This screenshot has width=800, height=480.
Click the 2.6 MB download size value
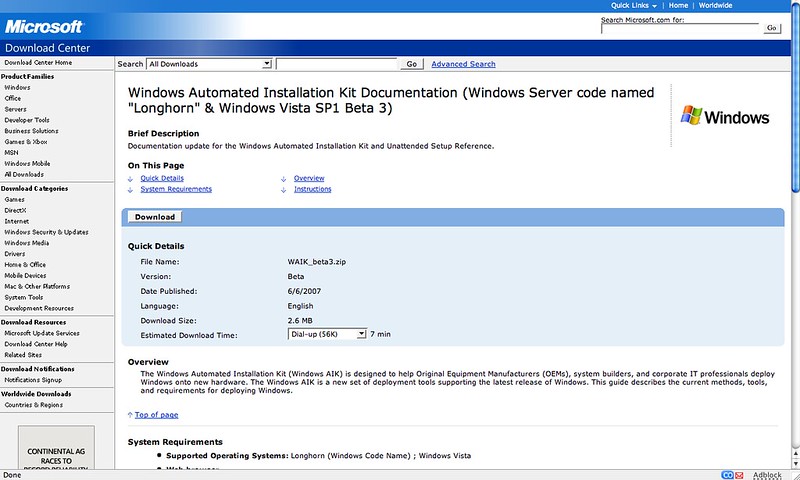[x=300, y=321]
